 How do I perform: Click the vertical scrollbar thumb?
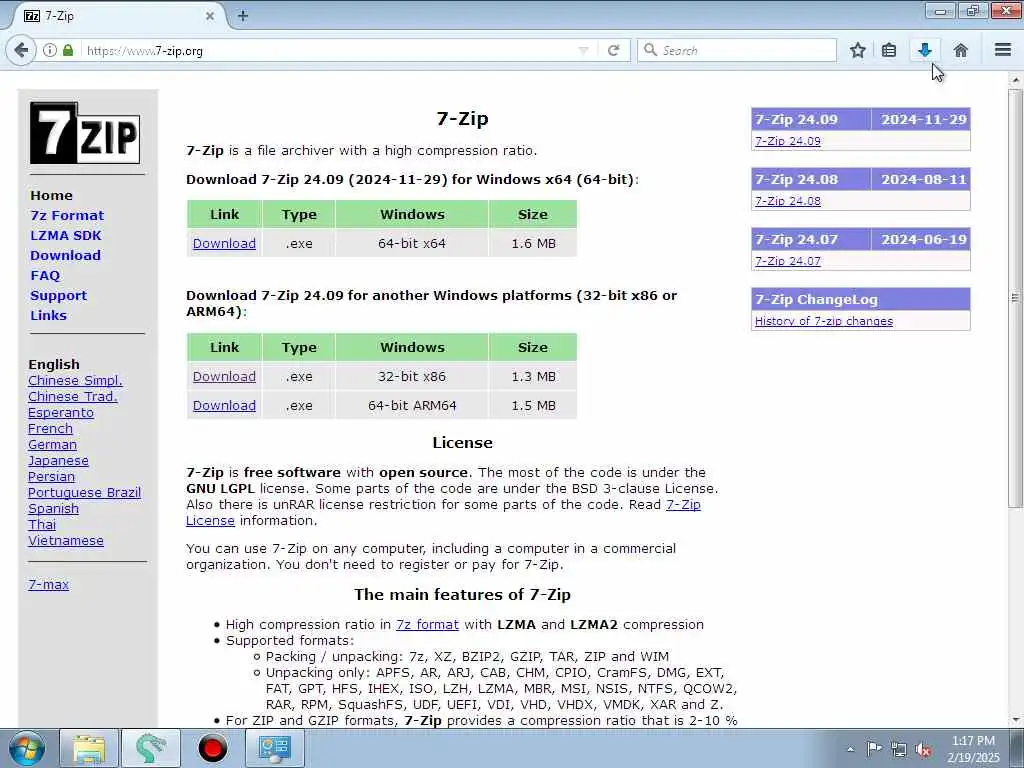[1015, 297]
